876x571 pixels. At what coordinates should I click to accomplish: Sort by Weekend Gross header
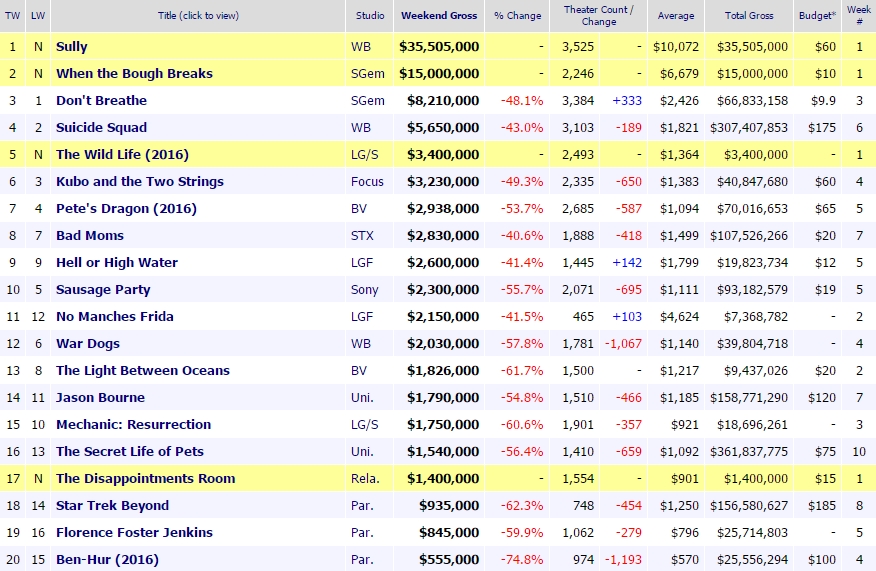tap(439, 16)
